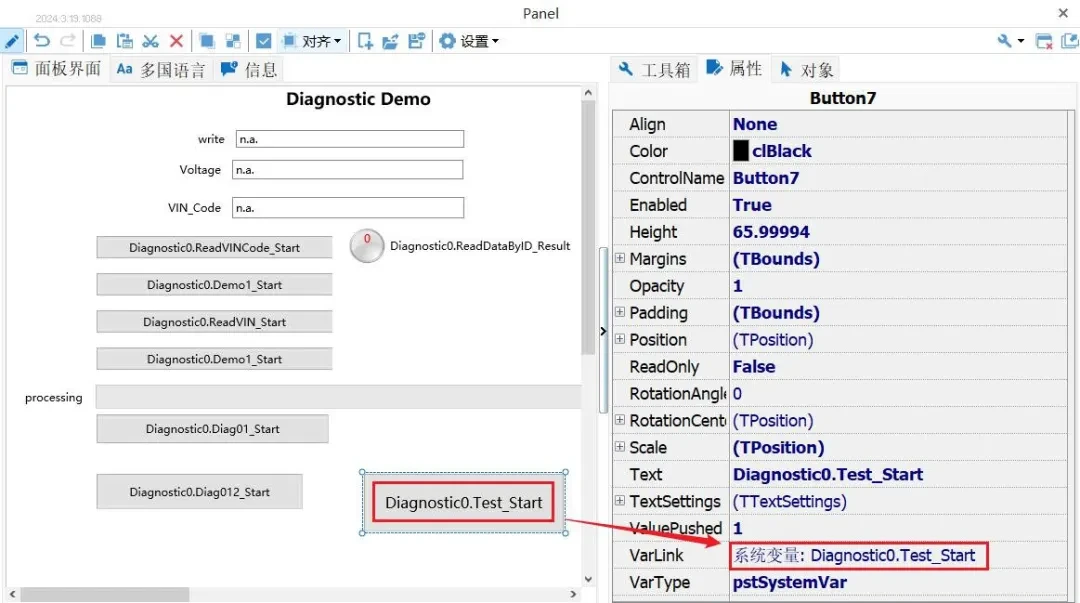
Task: Click the Opacity value 1
Action: click(738, 285)
